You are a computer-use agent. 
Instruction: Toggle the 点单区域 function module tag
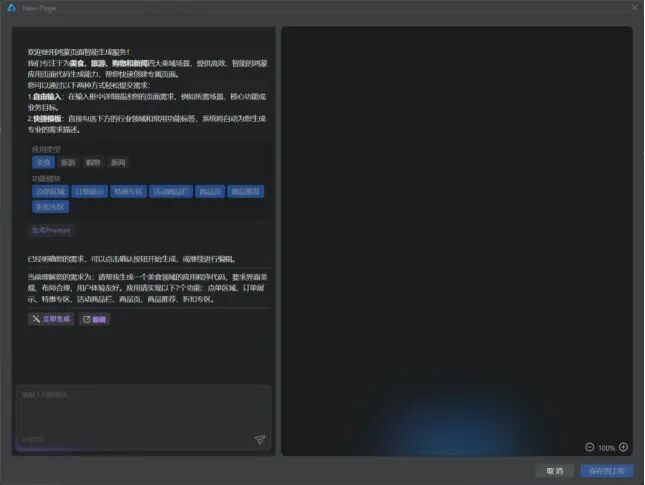click(x=50, y=192)
